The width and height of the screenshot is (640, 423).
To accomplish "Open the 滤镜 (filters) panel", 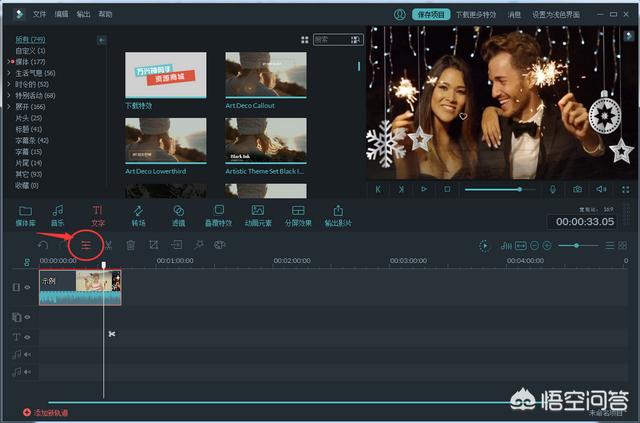I will (x=178, y=214).
